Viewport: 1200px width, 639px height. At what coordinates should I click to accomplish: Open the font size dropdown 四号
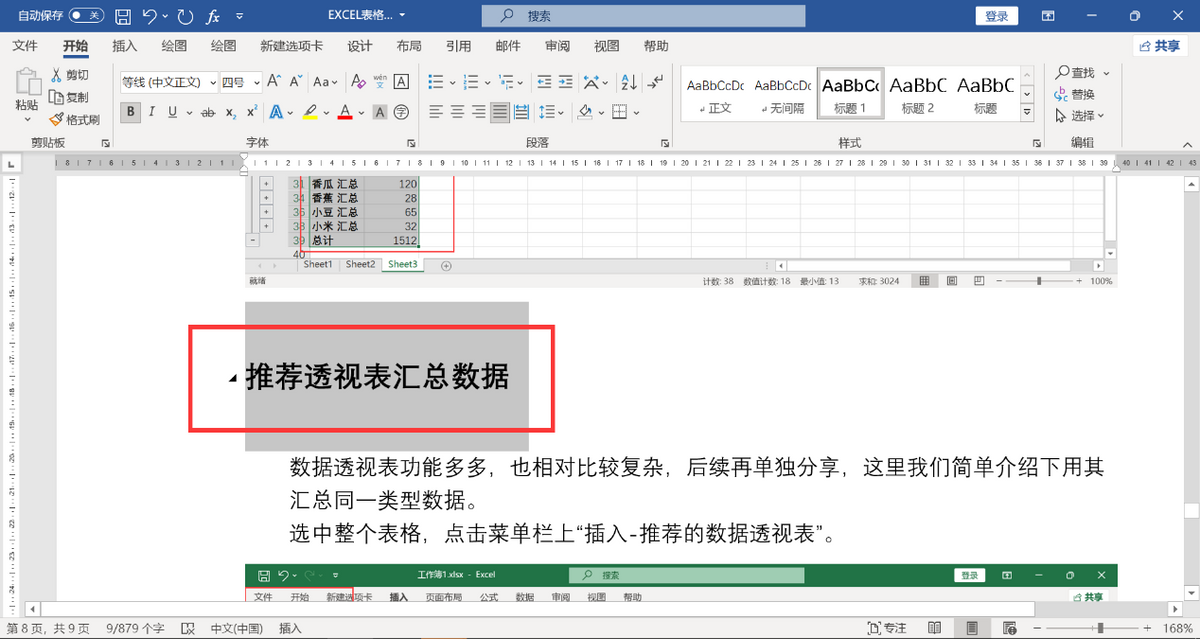tap(241, 82)
